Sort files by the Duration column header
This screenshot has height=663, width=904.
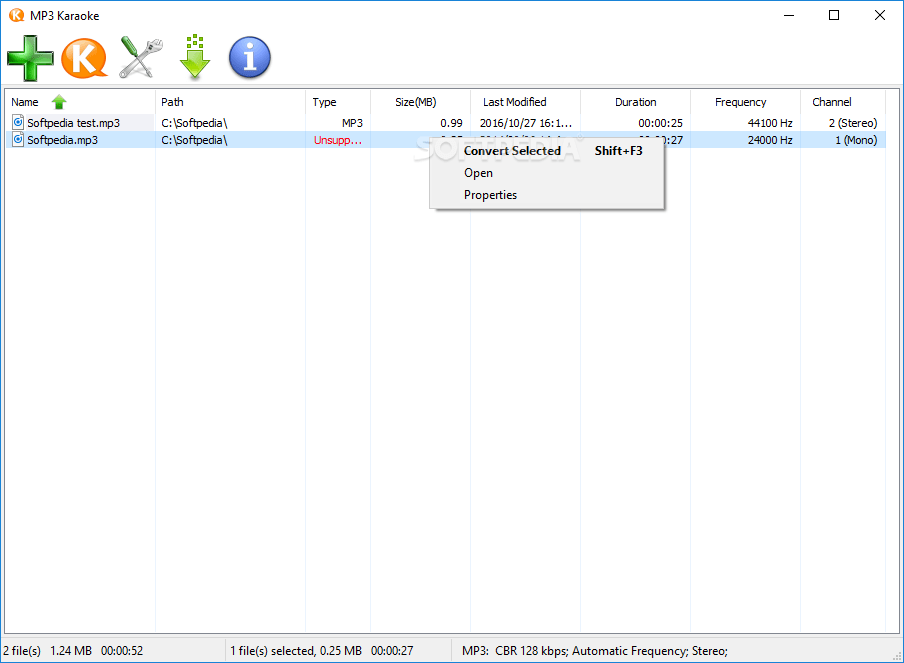[x=635, y=101]
